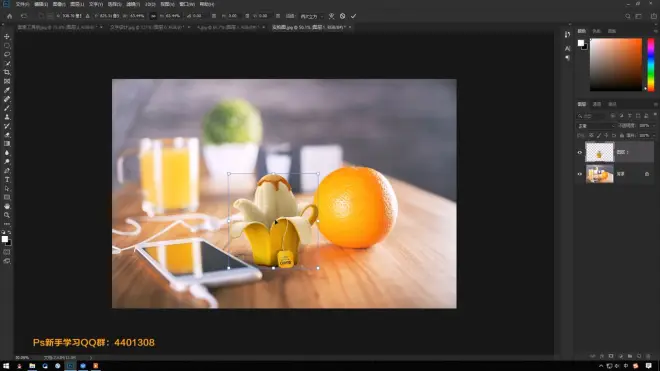
Task: Select the Brush tool
Action: click(7, 108)
